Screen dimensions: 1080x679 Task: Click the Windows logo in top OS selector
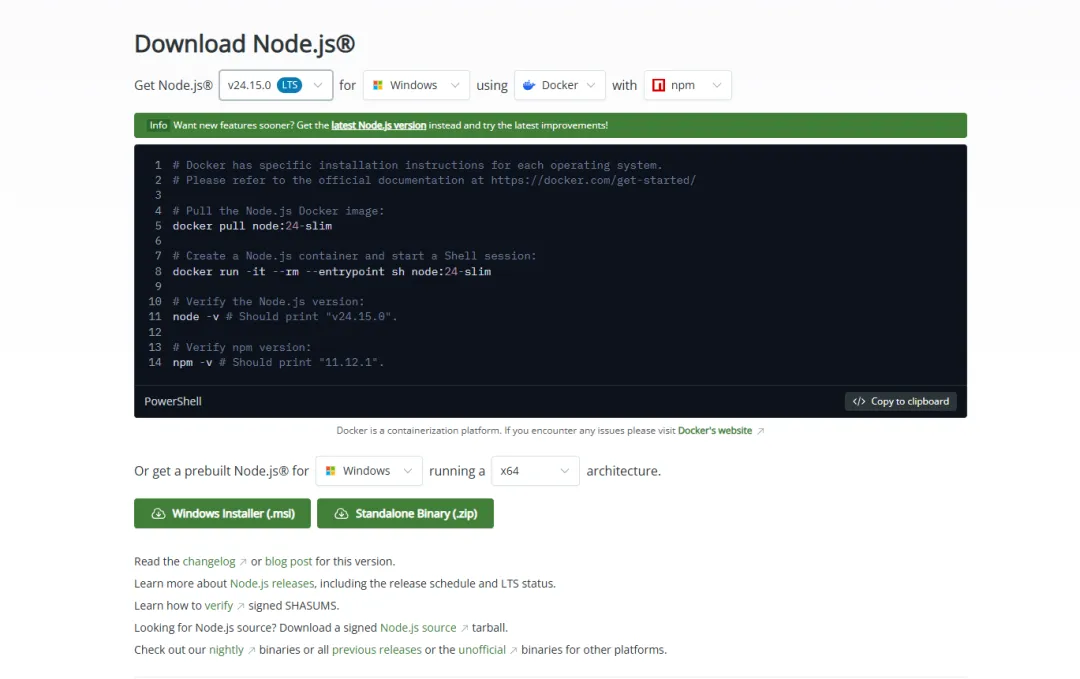click(x=377, y=85)
